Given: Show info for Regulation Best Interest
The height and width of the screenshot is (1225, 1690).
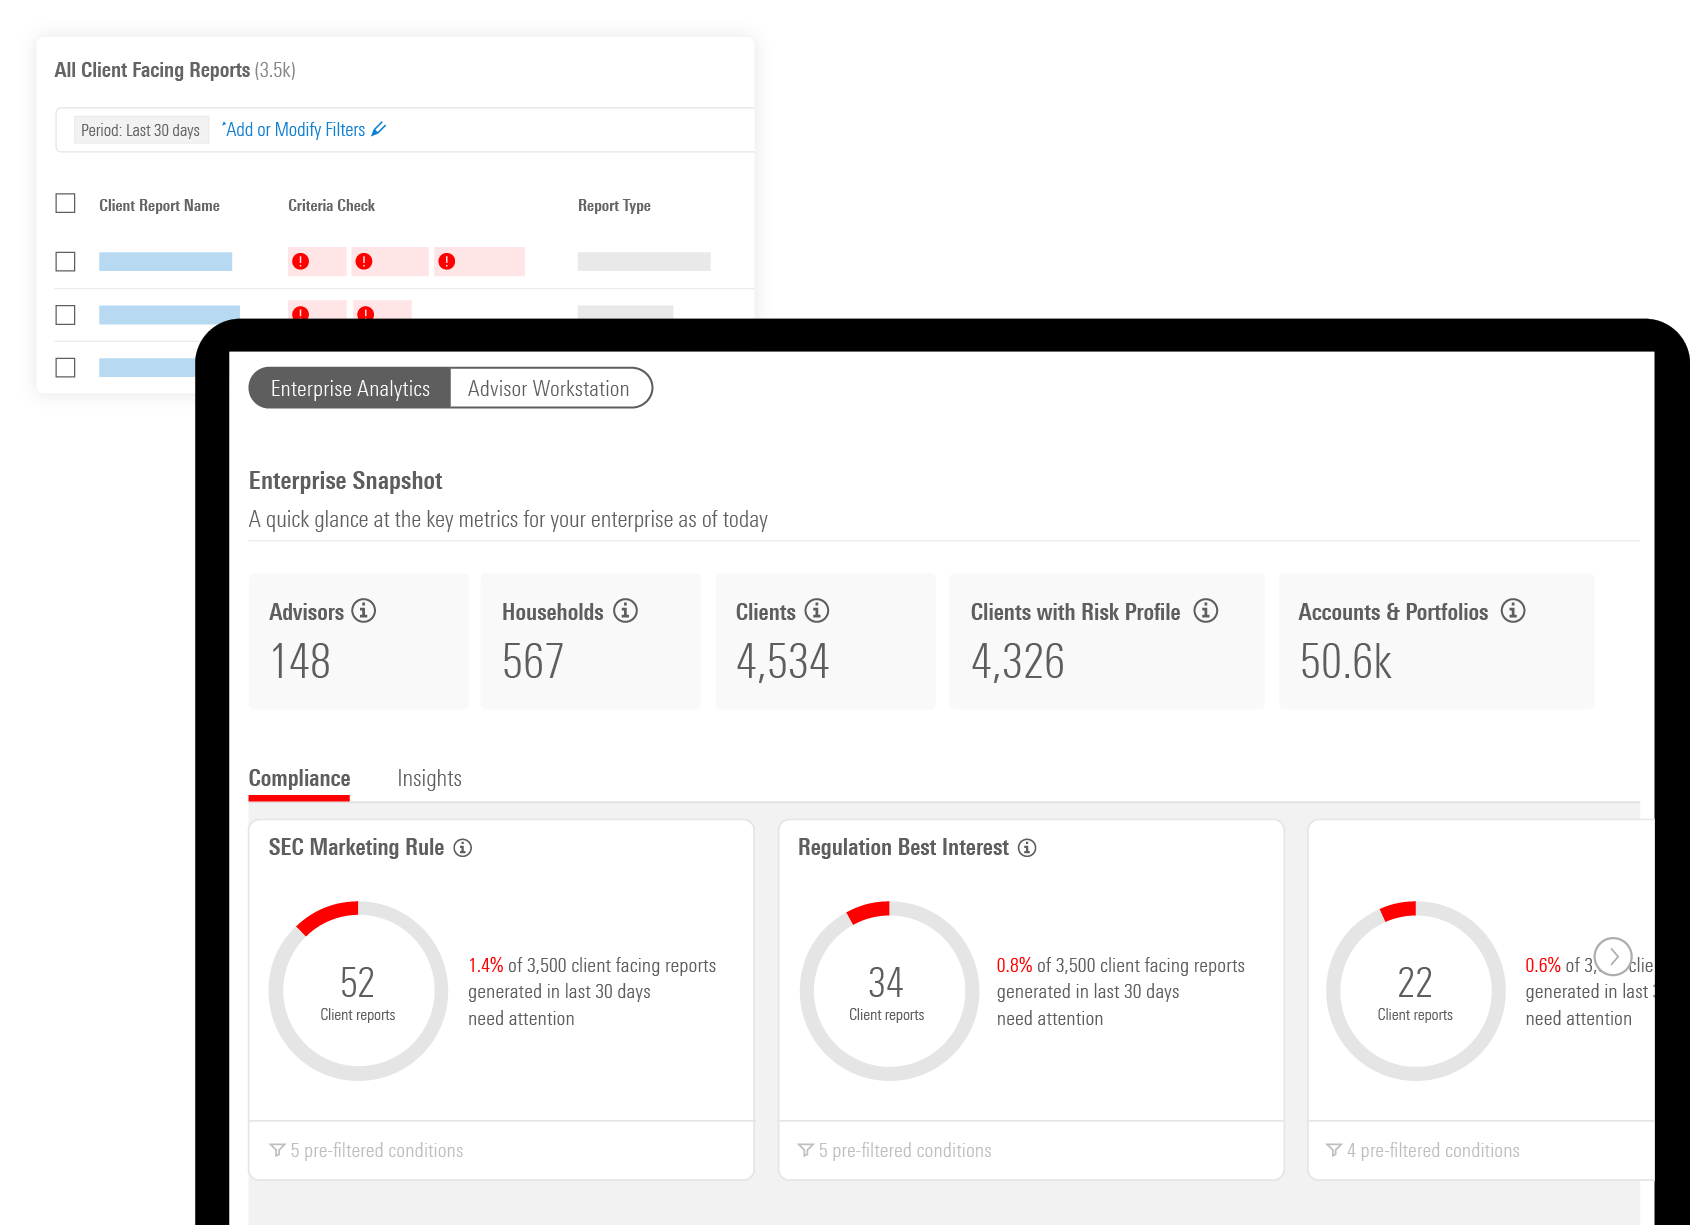Looking at the screenshot, I should coord(1027,848).
